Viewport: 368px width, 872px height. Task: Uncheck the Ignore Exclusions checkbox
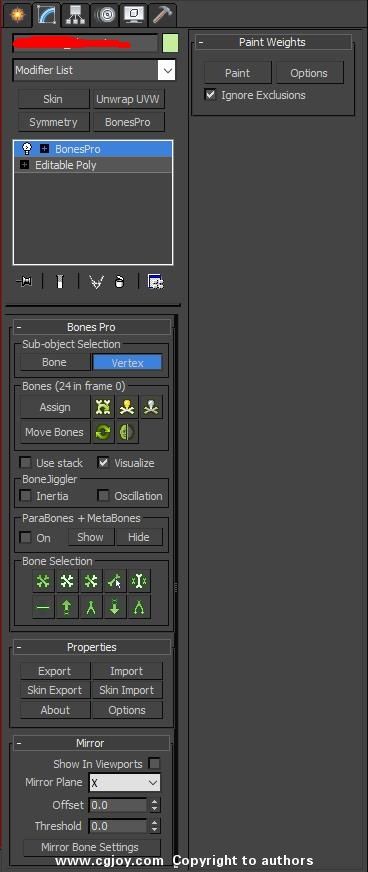tap(210, 95)
